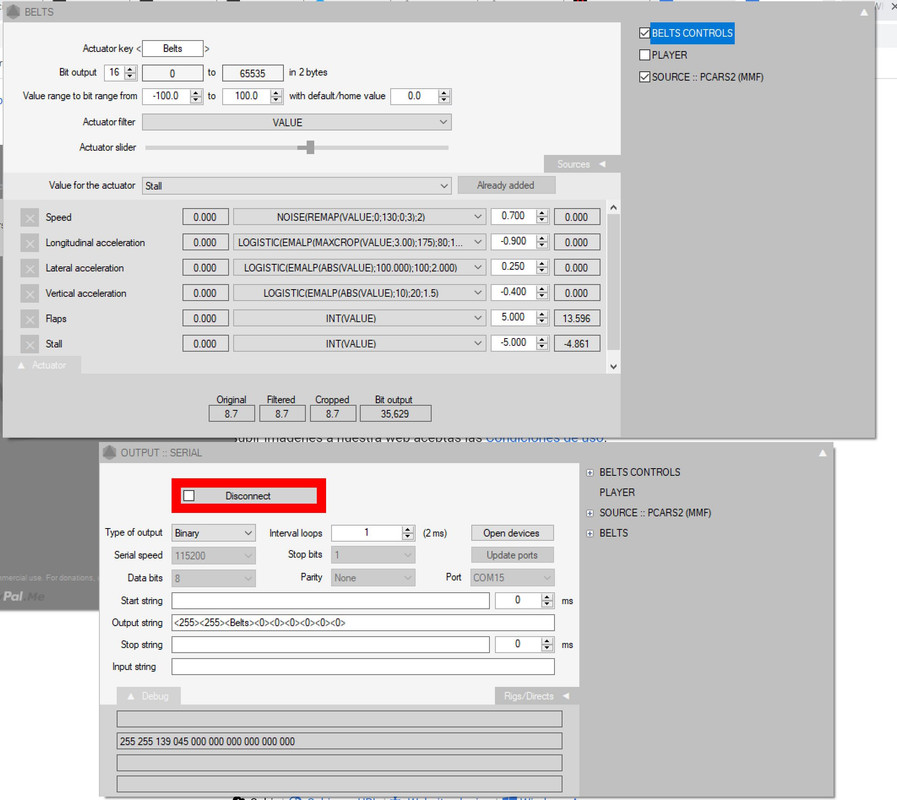Click the Input string field
This screenshot has width=897, height=800.
(x=363, y=667)
